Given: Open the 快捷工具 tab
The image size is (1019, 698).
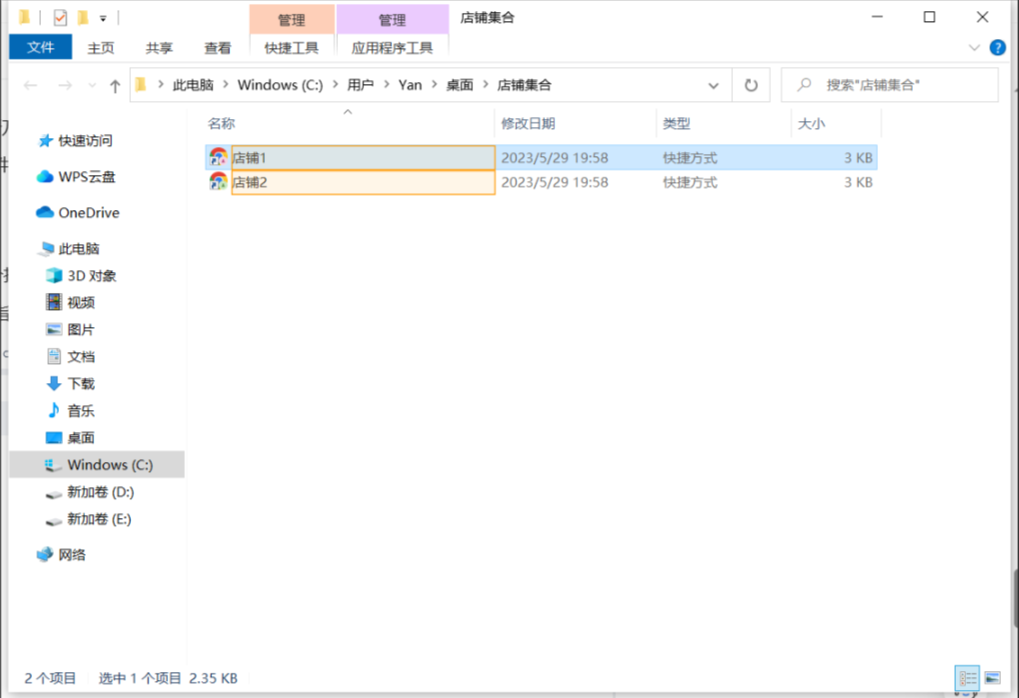Looking at the screenshot, I should 291,48.
